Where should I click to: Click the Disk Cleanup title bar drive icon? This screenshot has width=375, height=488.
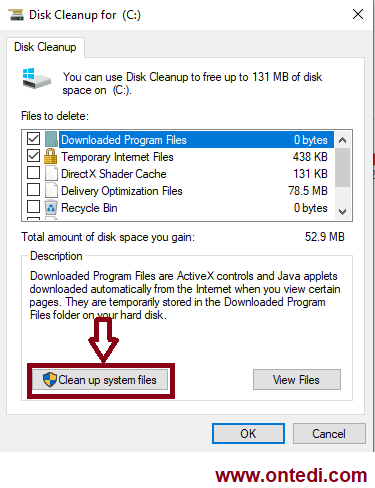click(x=16, y=15)
